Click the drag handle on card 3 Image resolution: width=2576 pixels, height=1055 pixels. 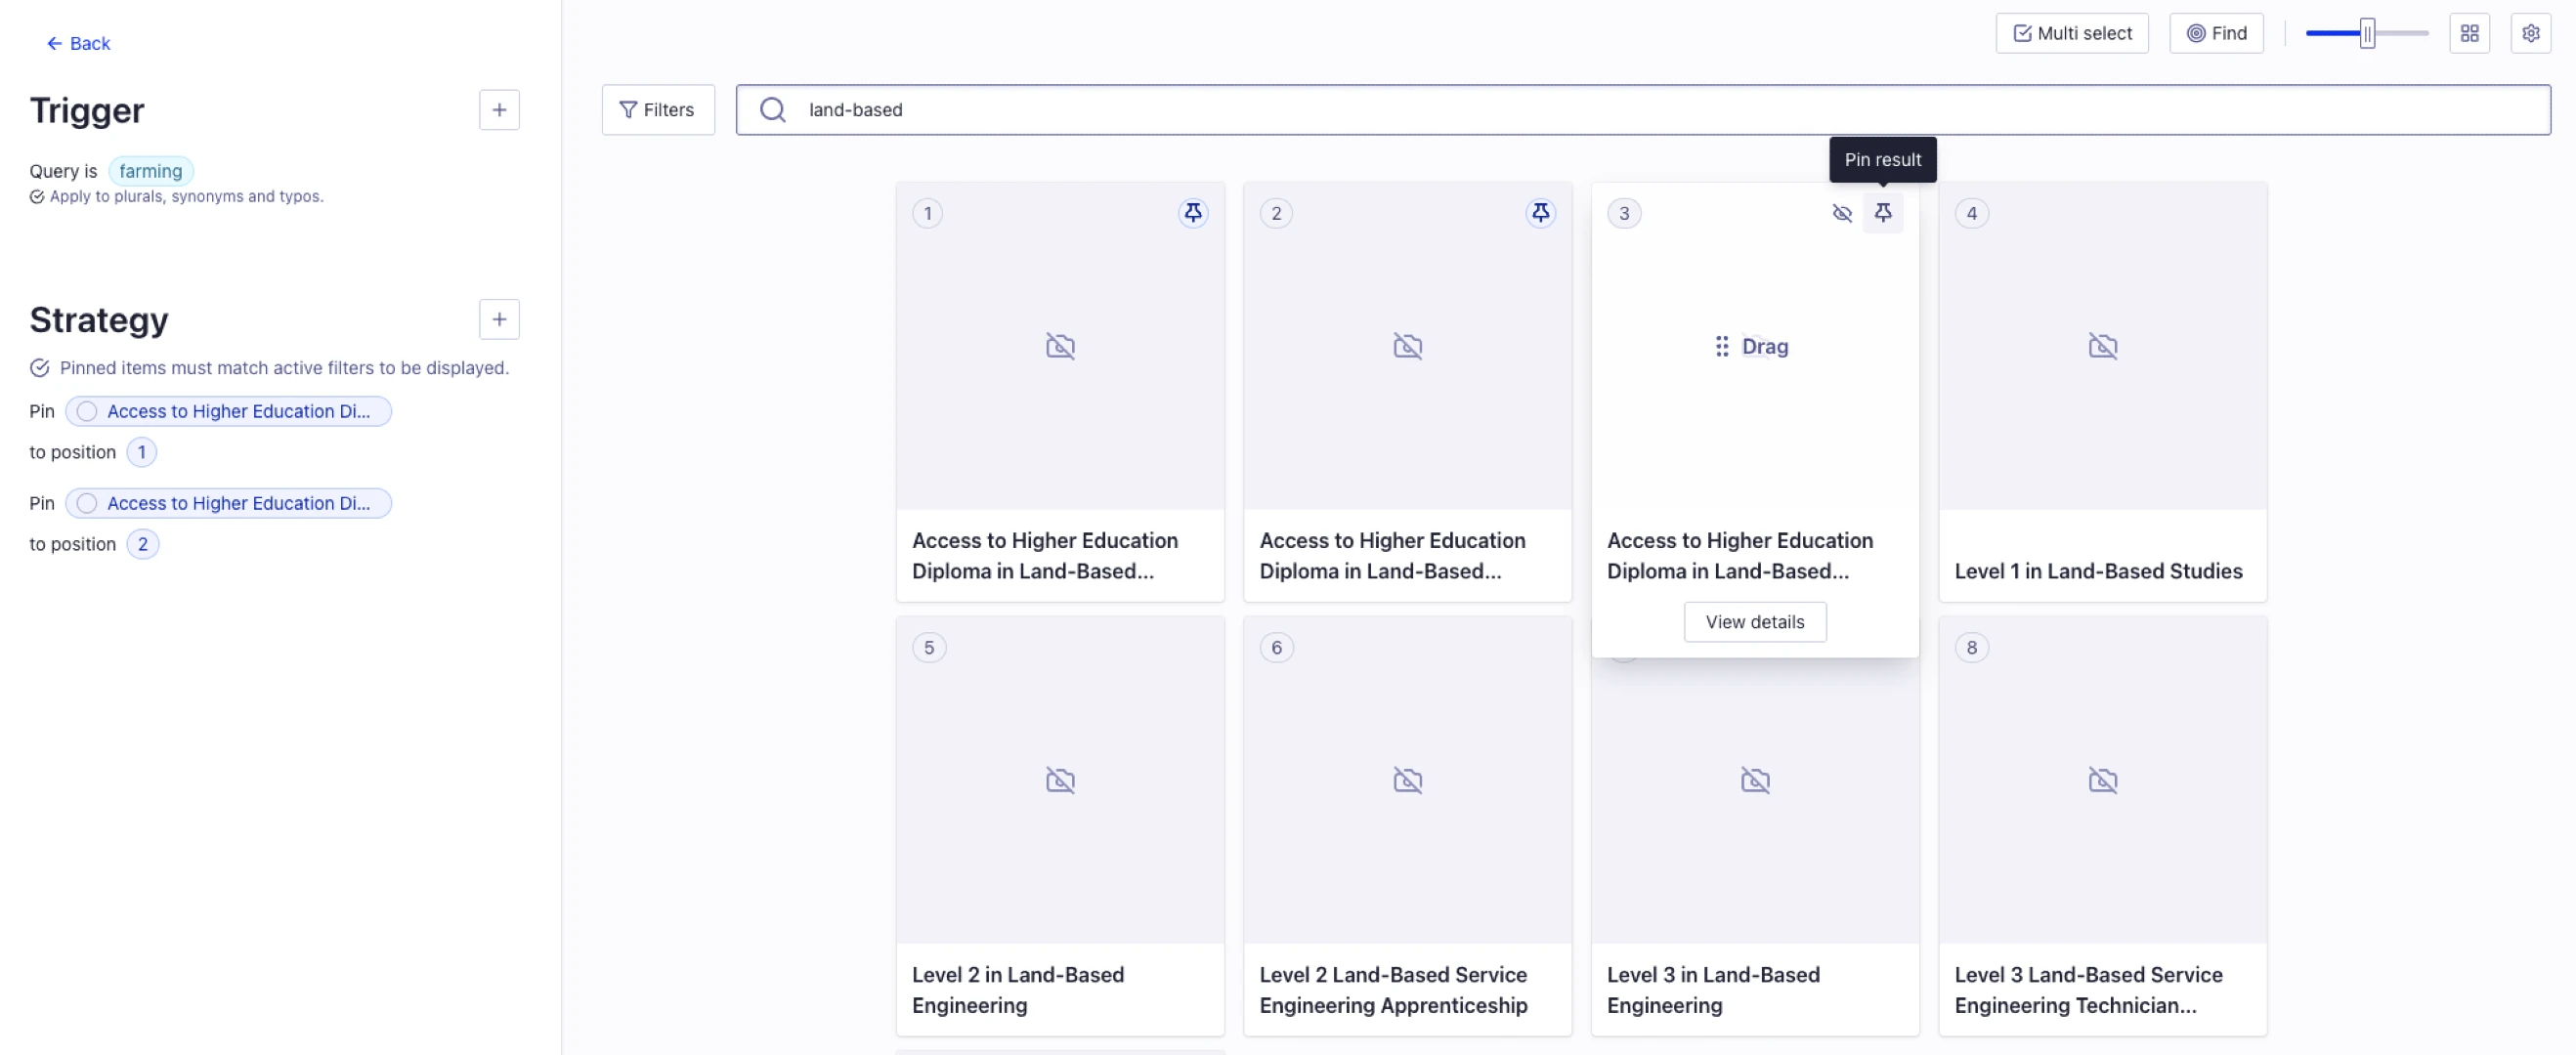click(1720, 346)
